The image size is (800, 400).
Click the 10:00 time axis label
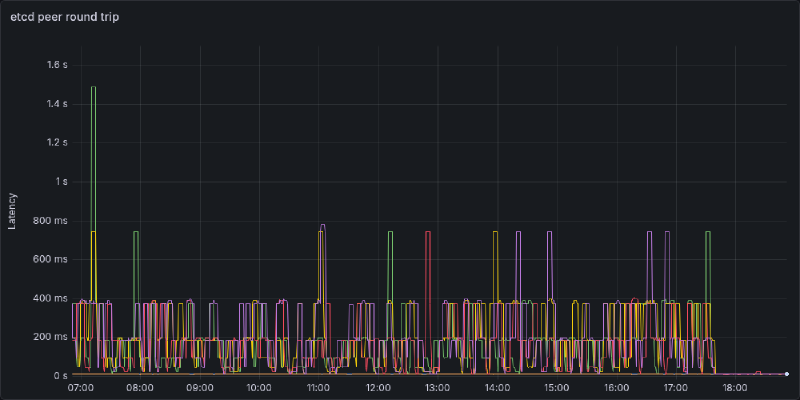point(260,388)
